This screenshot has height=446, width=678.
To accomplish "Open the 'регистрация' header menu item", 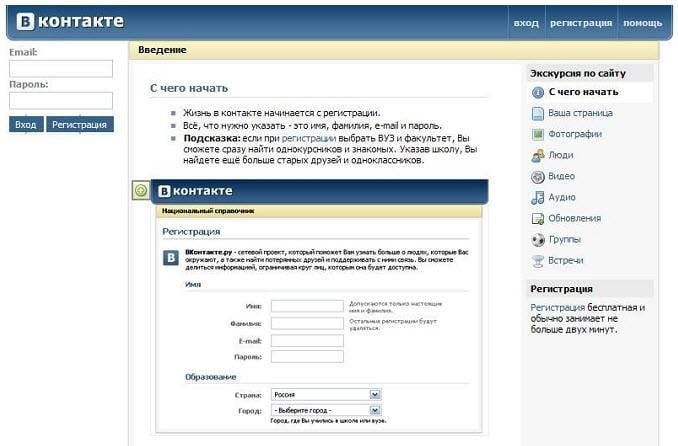I will tap(581, 23).
